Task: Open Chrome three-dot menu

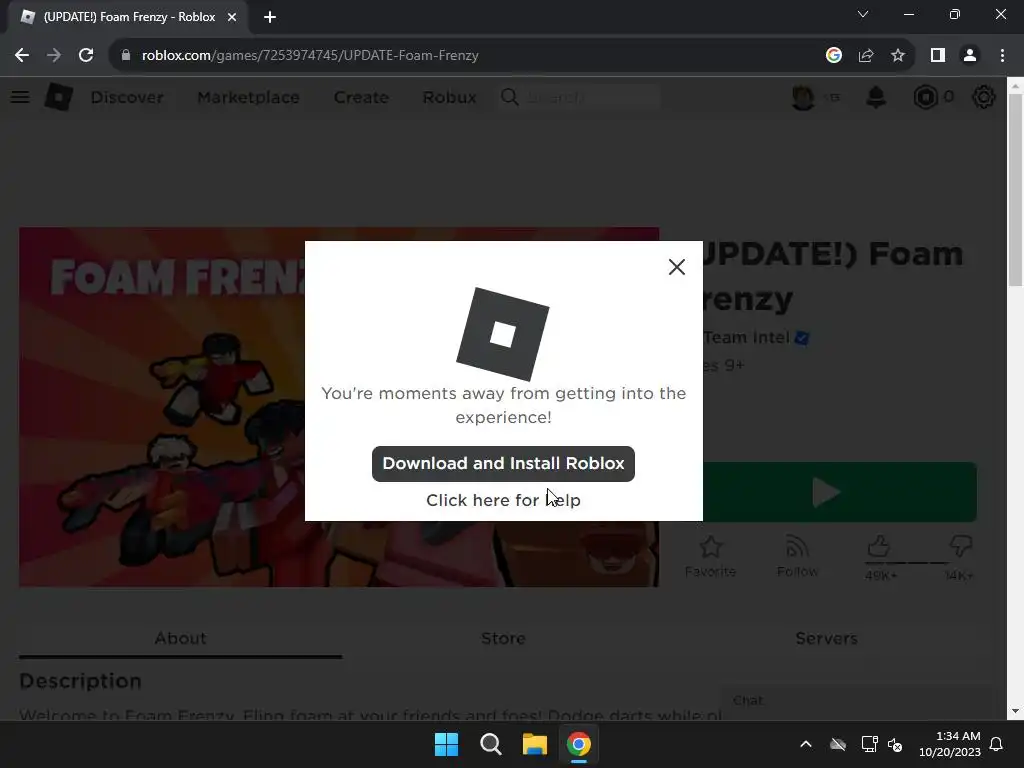Action: (x=1002, y=56)
